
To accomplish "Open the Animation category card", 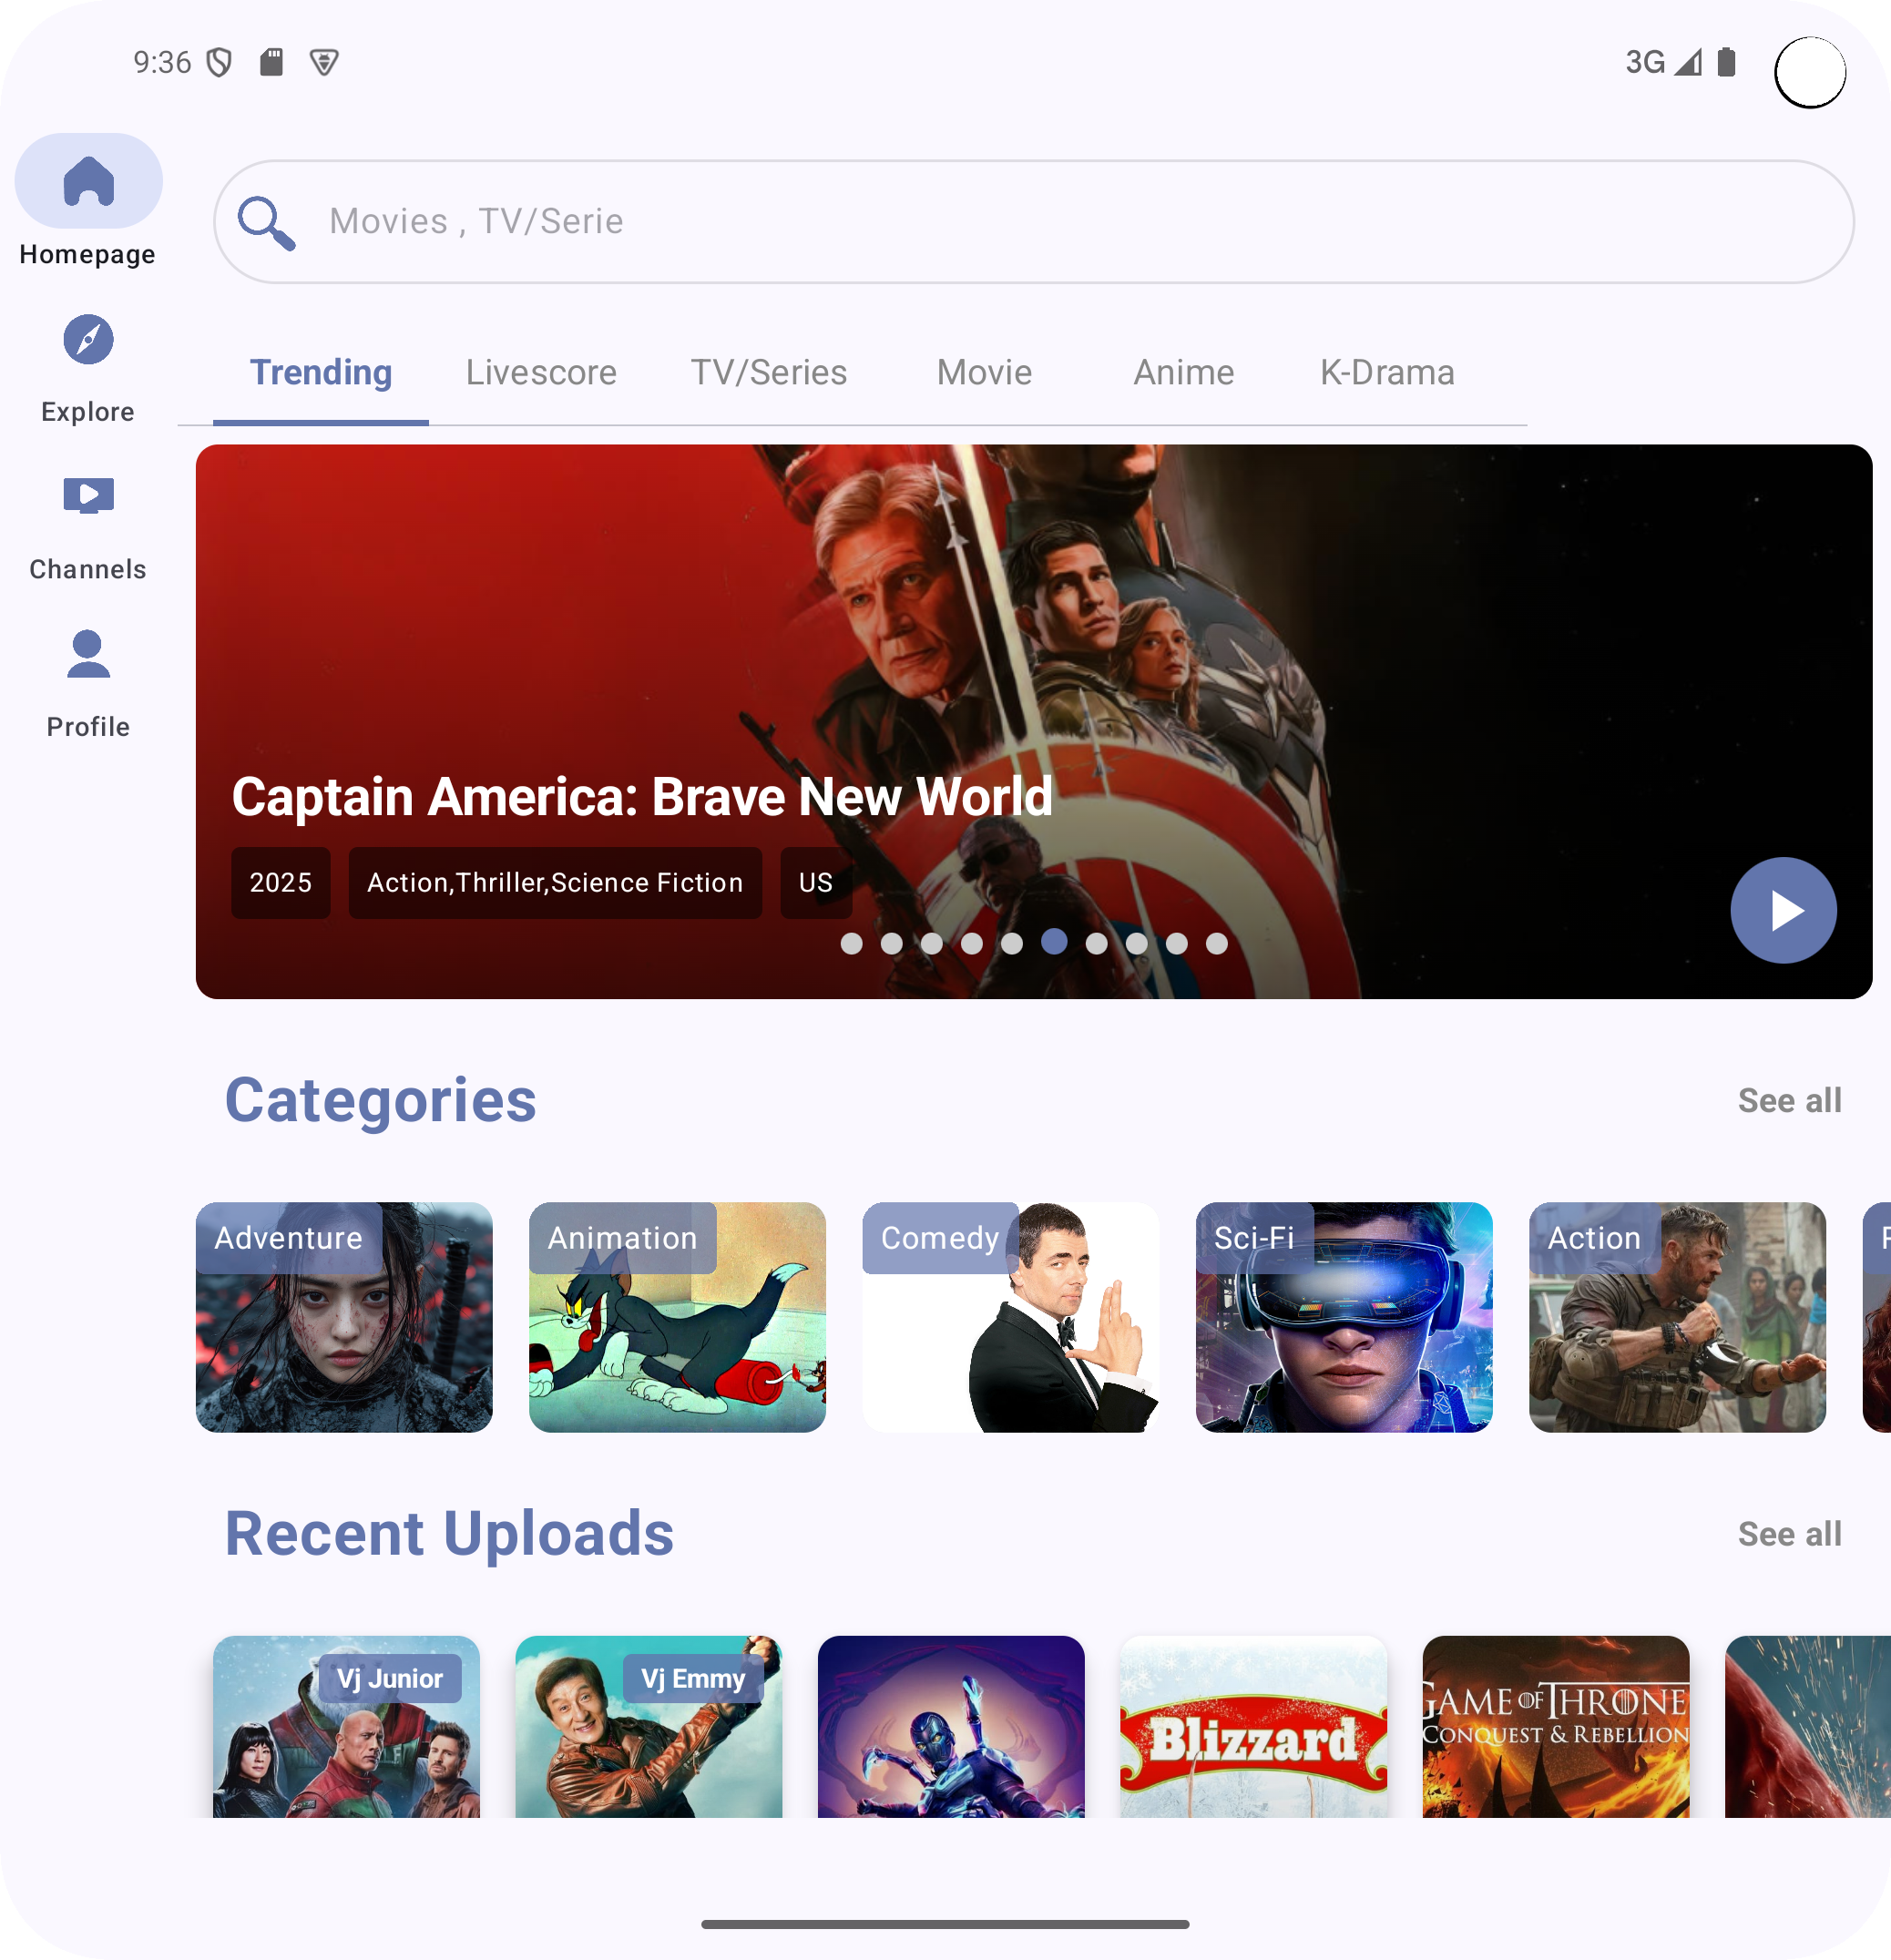I will coord(677,1317).
